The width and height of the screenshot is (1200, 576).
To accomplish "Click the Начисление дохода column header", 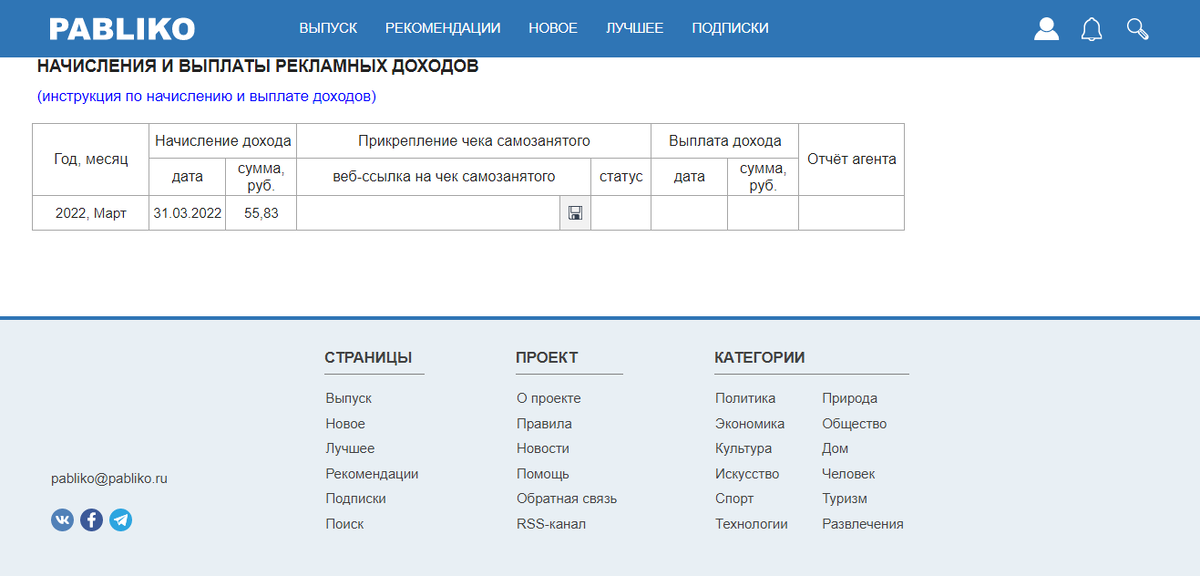I will click(x=223, y=141).
